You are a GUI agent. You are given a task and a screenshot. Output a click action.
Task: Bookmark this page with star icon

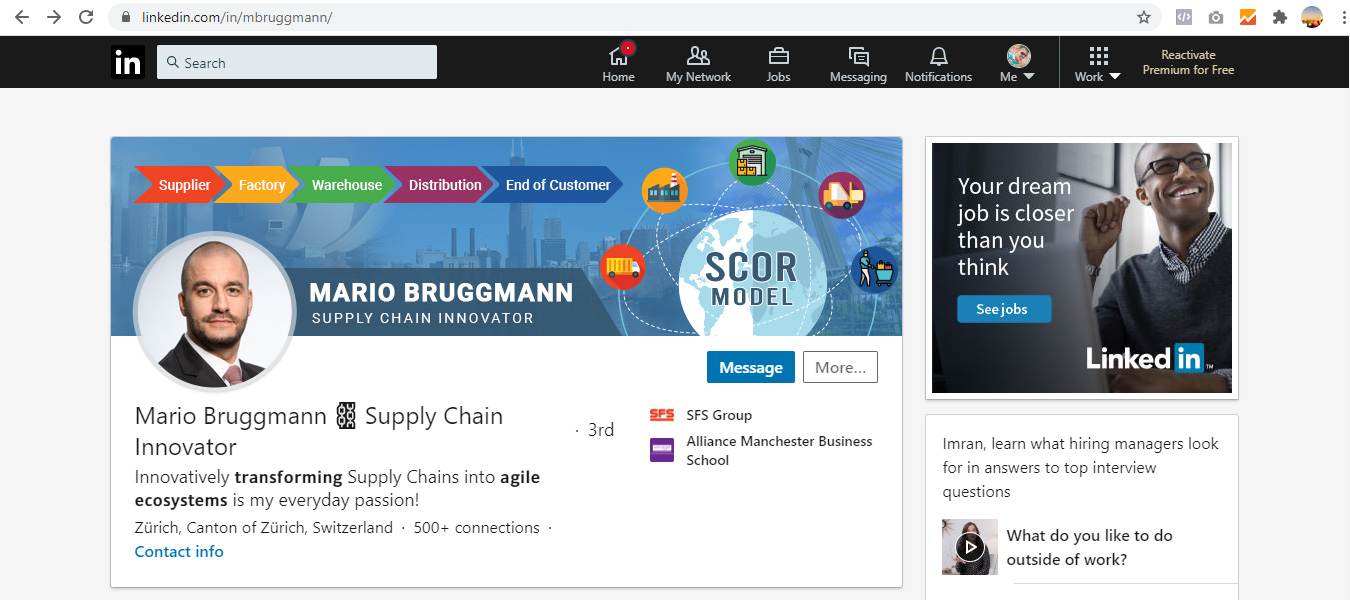(x=1144, y=17)
